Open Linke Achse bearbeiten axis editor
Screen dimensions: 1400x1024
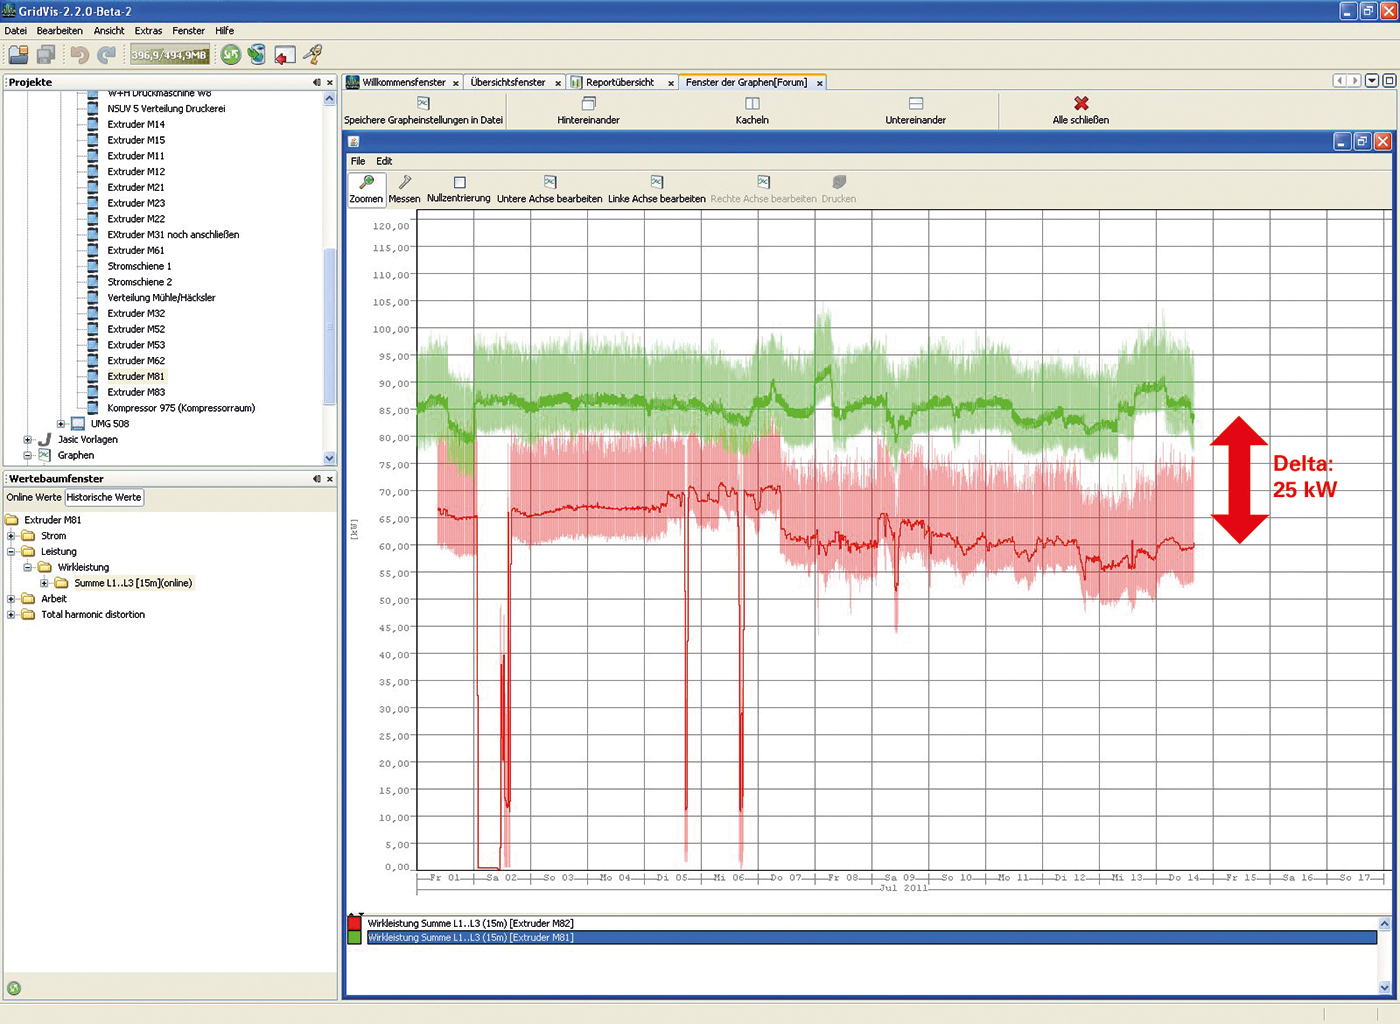[656, 183]
